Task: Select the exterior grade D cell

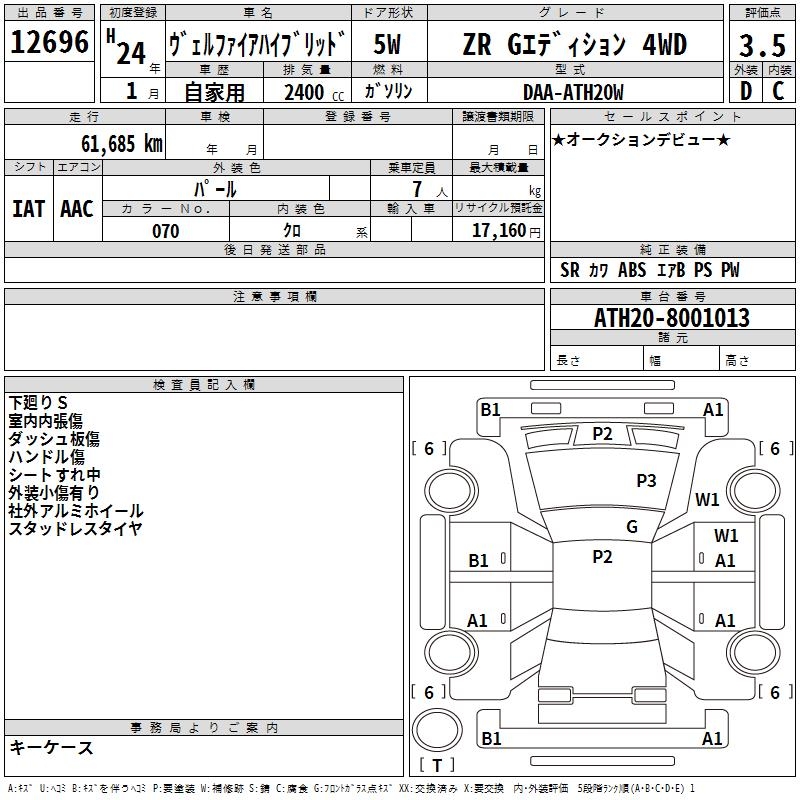Action: pos(746,91)
